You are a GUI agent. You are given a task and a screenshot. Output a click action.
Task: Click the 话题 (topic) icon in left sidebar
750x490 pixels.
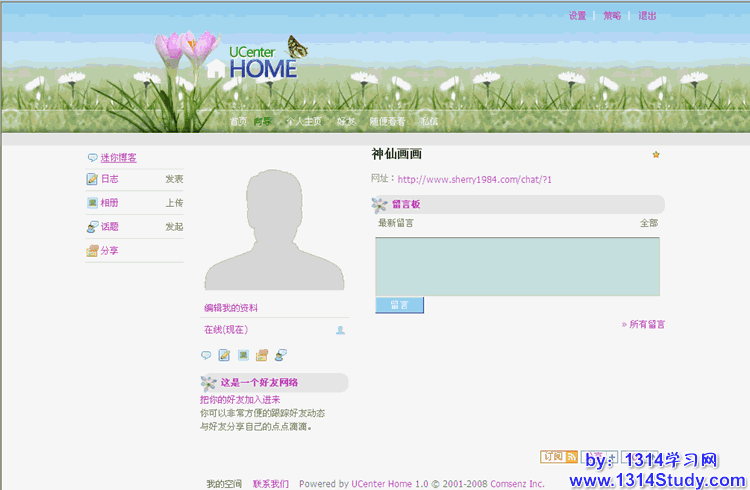pyautogui.click(x=92, y=227)
